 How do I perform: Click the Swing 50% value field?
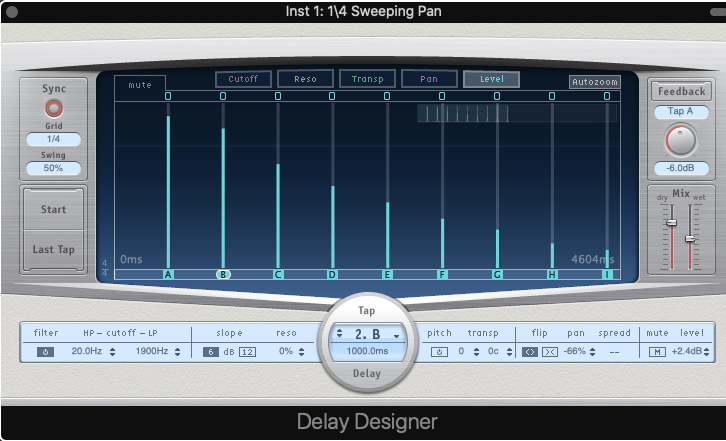coord(53,168)
